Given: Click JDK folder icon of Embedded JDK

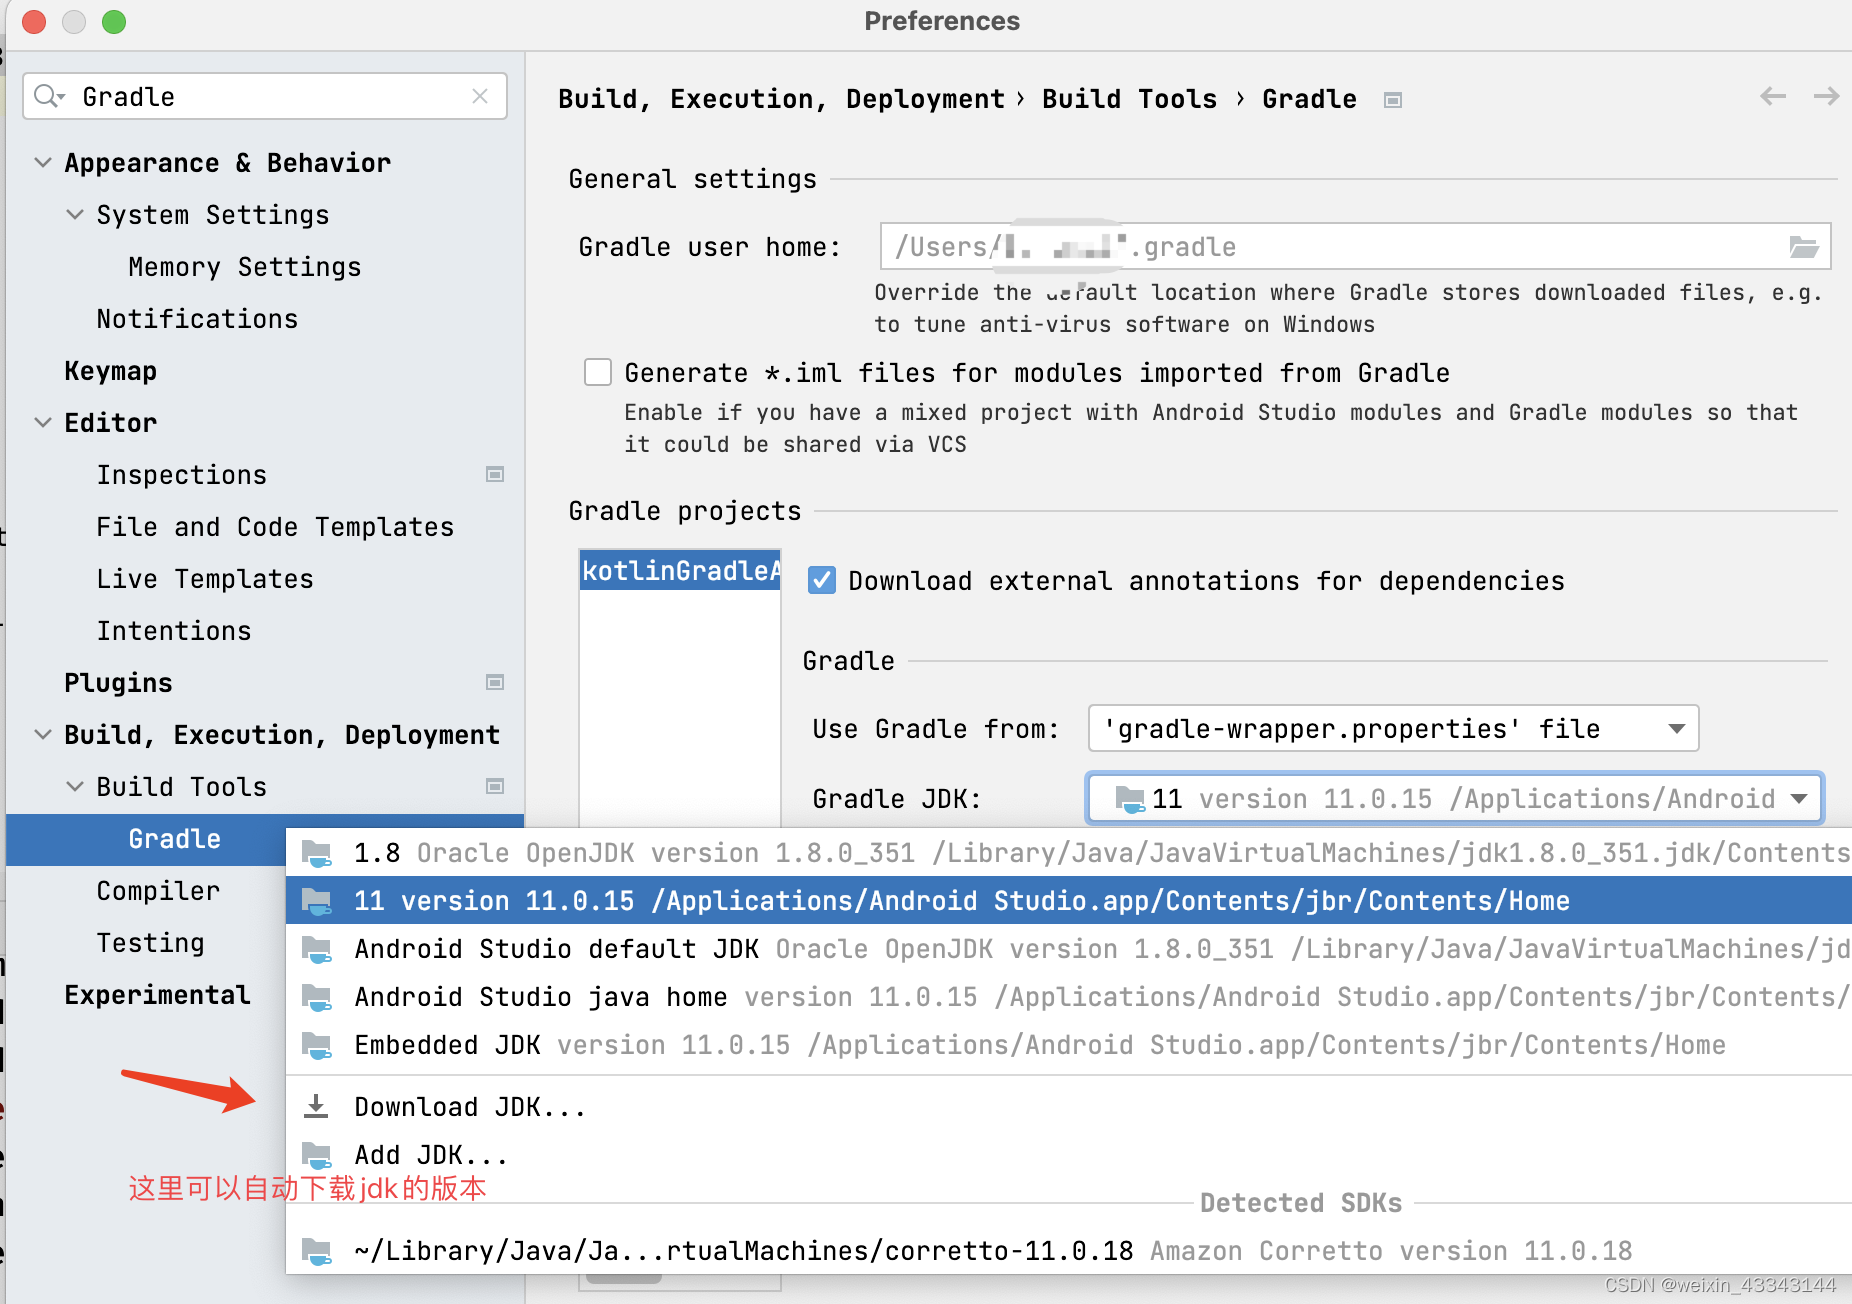Looking at the screenshot, I should point(317,1045).
